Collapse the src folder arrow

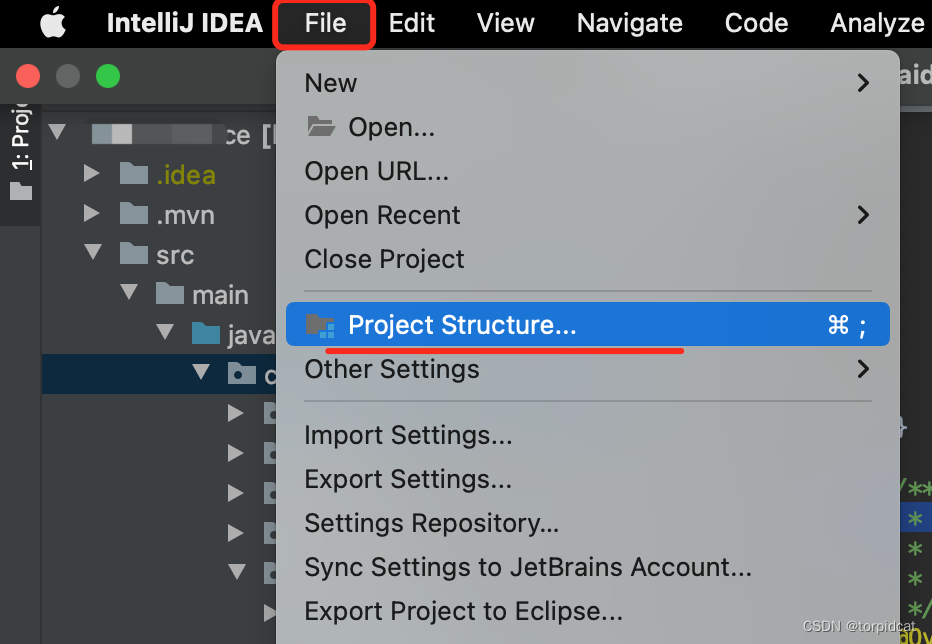[93, 252]
